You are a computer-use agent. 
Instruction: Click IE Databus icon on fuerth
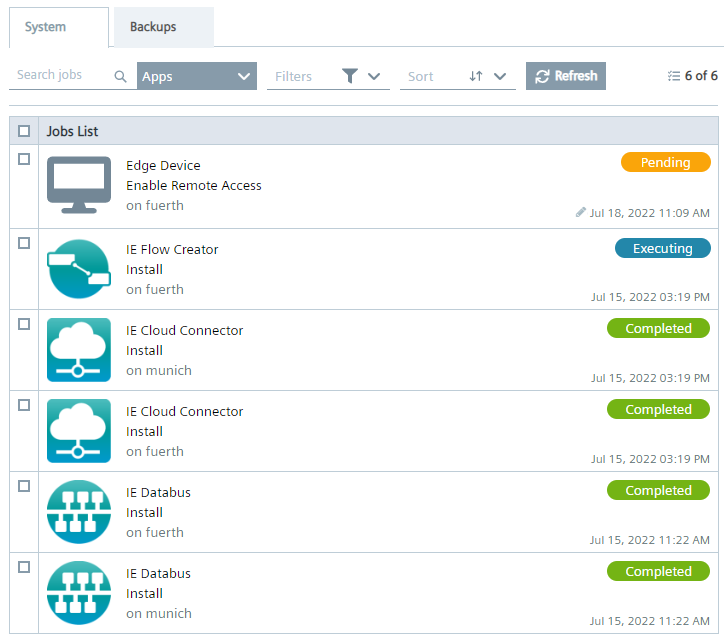79,512
